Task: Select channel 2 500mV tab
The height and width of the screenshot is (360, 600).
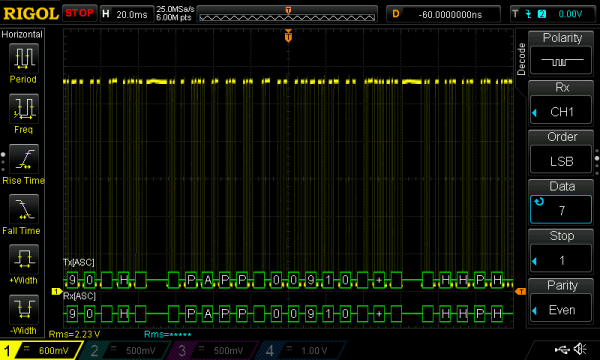Action: pyautogui.click(x=126, y=350)
